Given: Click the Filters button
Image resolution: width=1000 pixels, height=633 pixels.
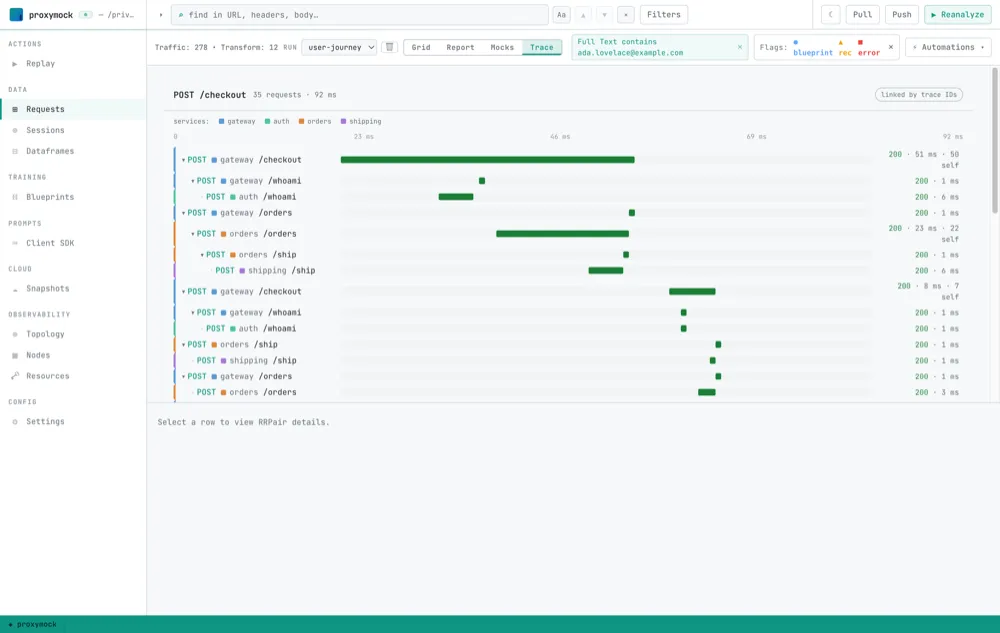Looking at the screenshot, I should click(663, 15).
